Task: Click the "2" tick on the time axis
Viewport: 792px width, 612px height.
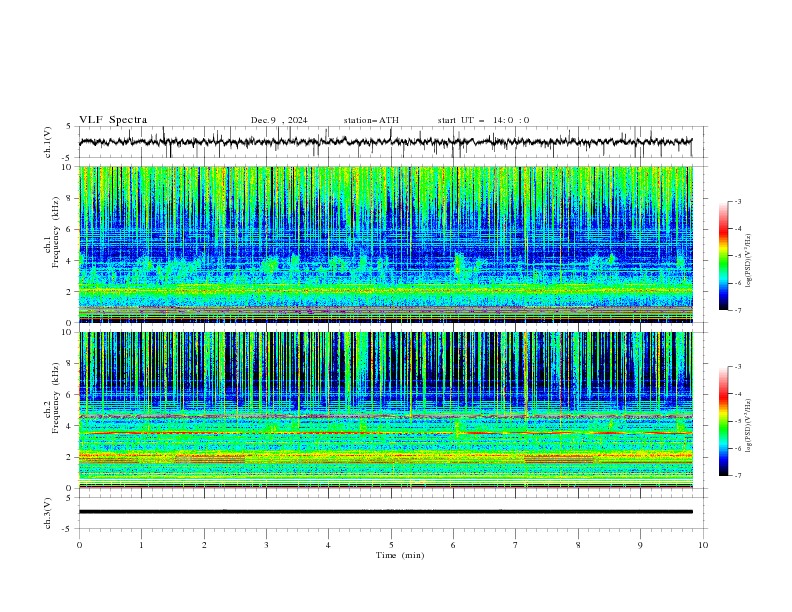Action: pos(204,545)
